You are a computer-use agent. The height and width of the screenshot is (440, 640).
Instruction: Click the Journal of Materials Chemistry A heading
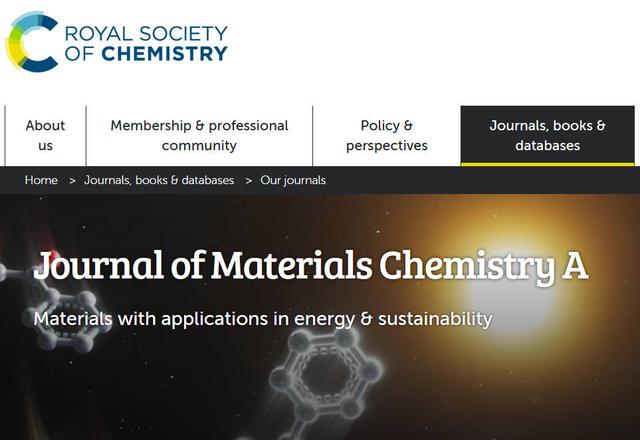(310, 266)
